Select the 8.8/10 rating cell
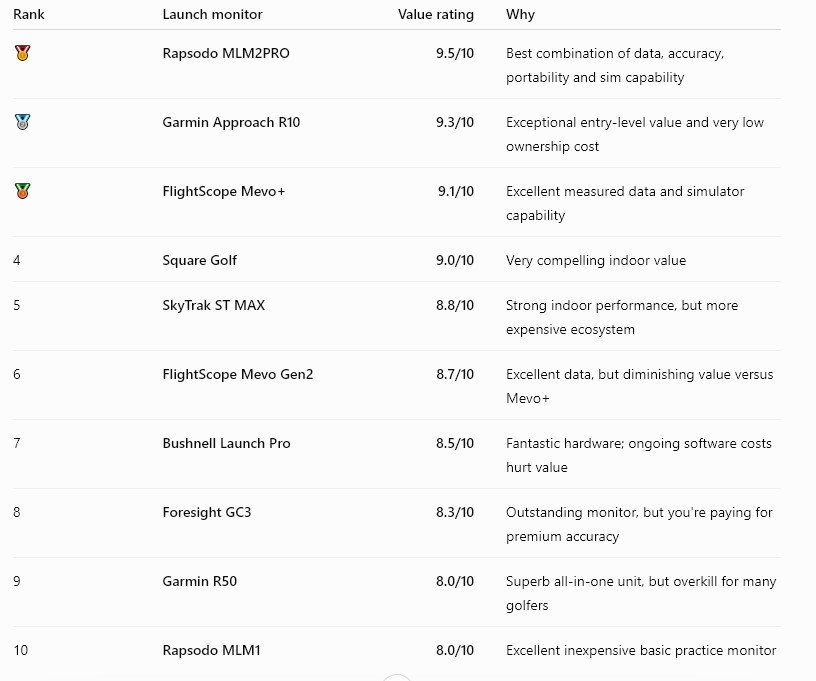The height and width of the screenshot is (681, 816). point(455,305)
